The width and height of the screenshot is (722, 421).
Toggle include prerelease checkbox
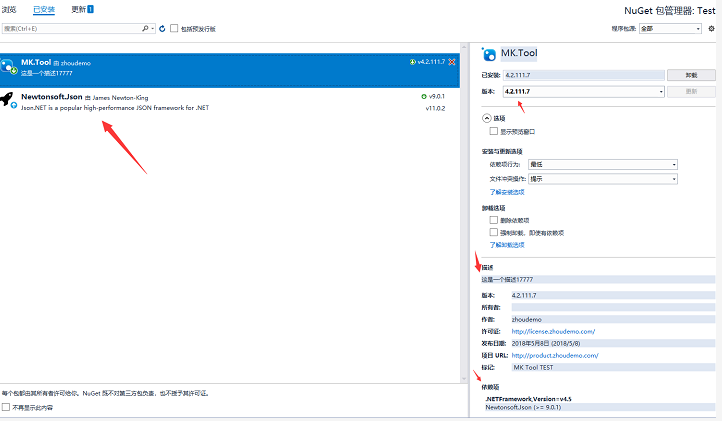click(x=174, y=29)
